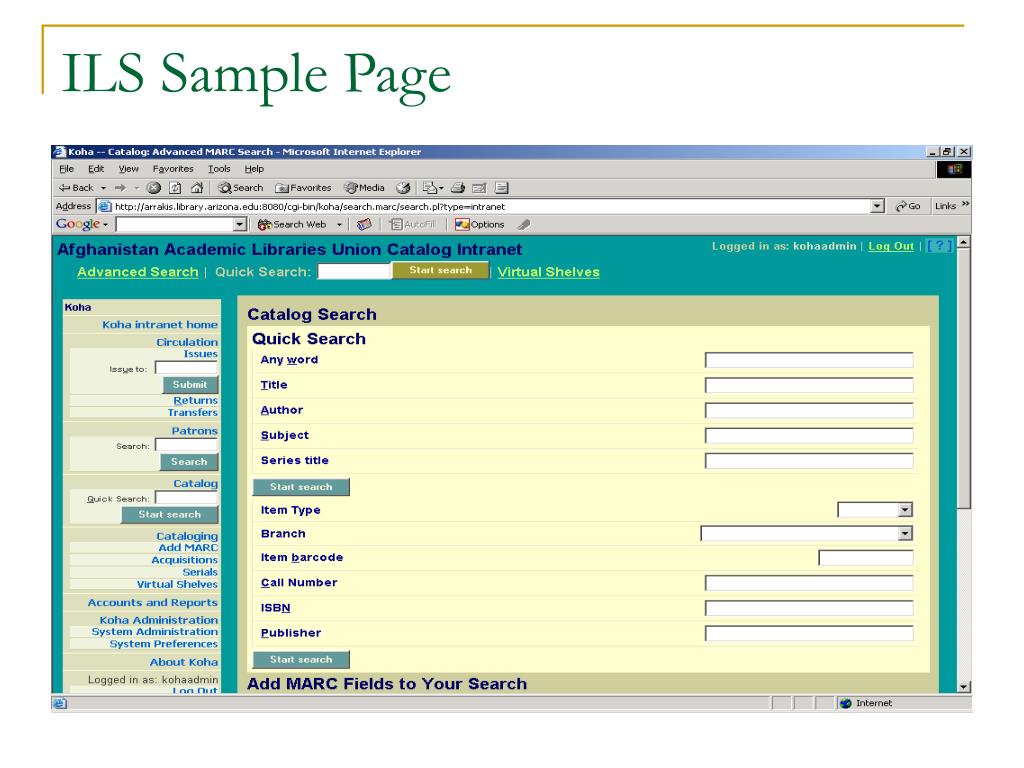Screen dimensions: 1024x768
Task: Click the sidebar Catalog Start search button
Action: (170, 515)
